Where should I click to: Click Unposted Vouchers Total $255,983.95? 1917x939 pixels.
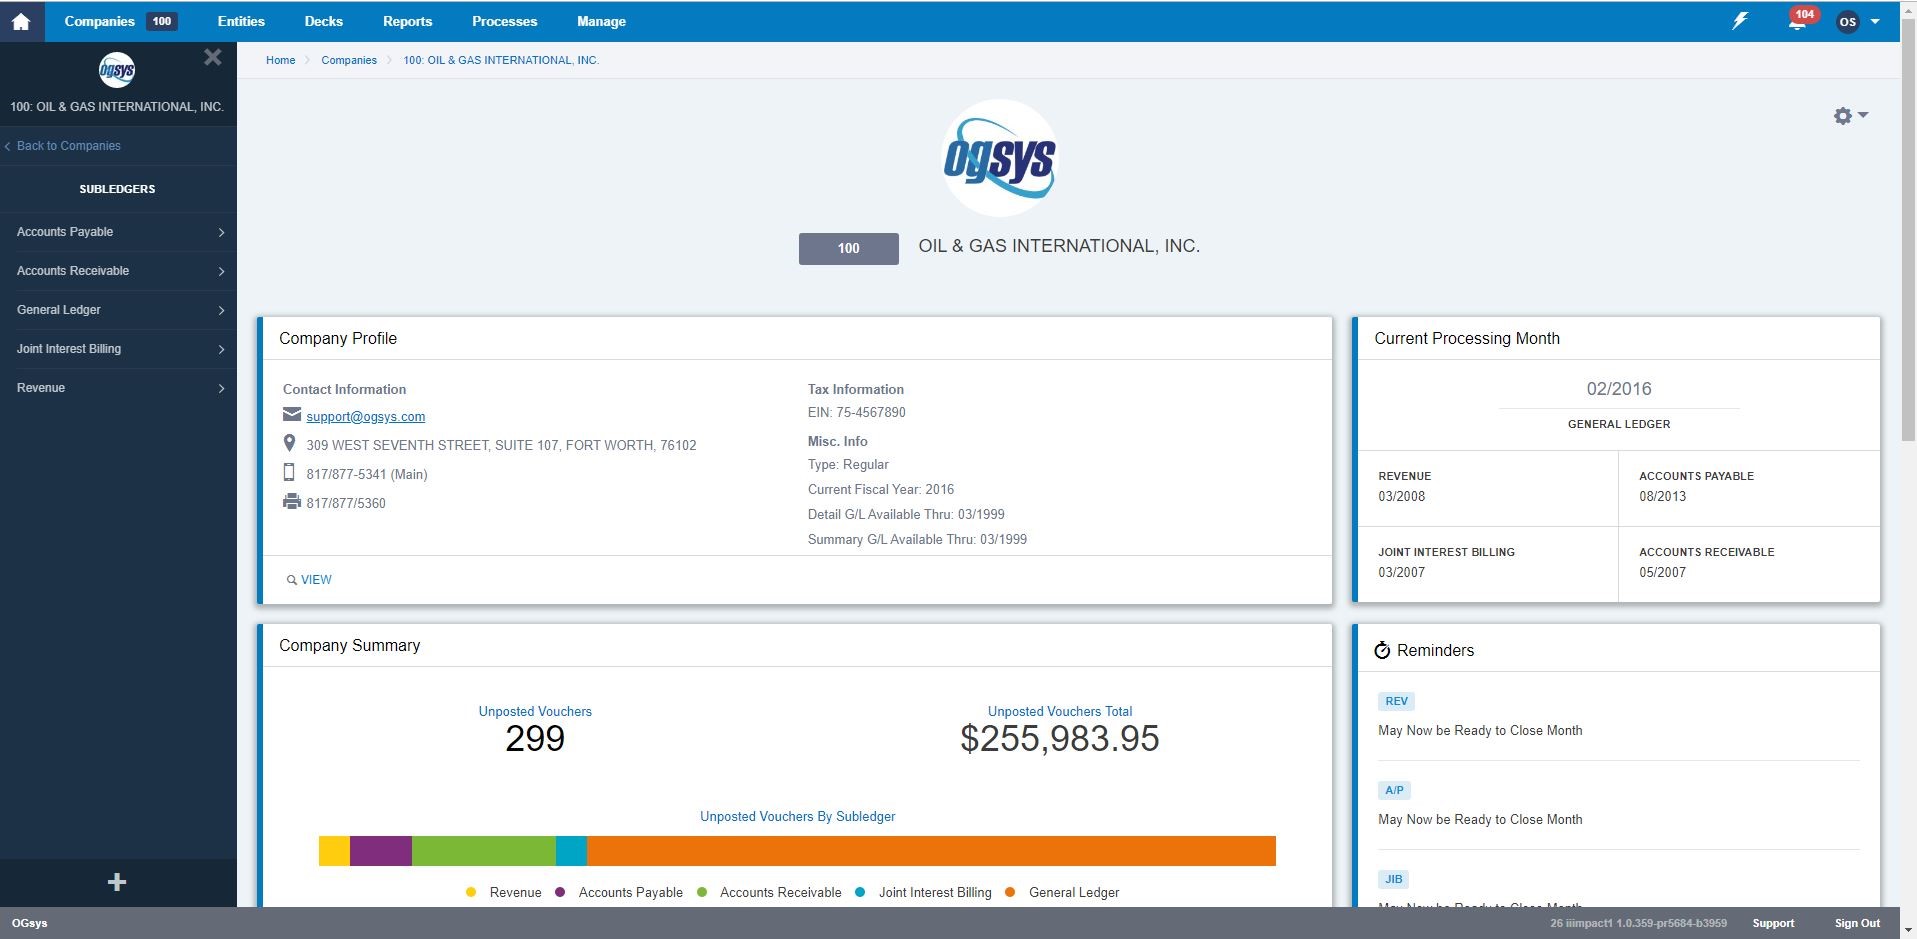point(1060,738)
